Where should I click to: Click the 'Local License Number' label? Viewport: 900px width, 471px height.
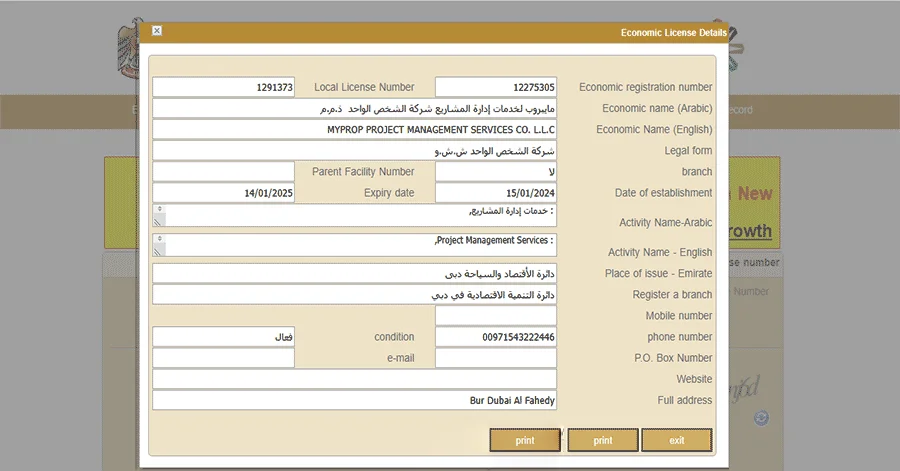click(364, 87)
